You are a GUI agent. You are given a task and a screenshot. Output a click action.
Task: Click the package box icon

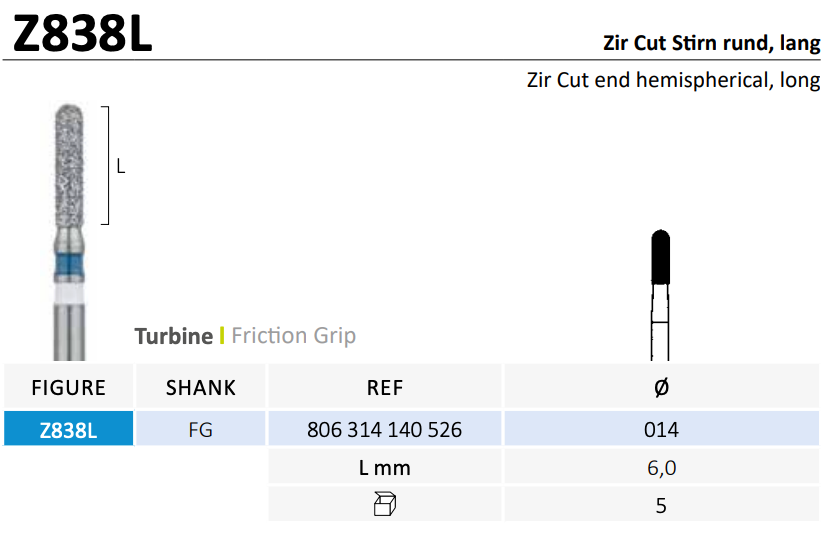385,504
